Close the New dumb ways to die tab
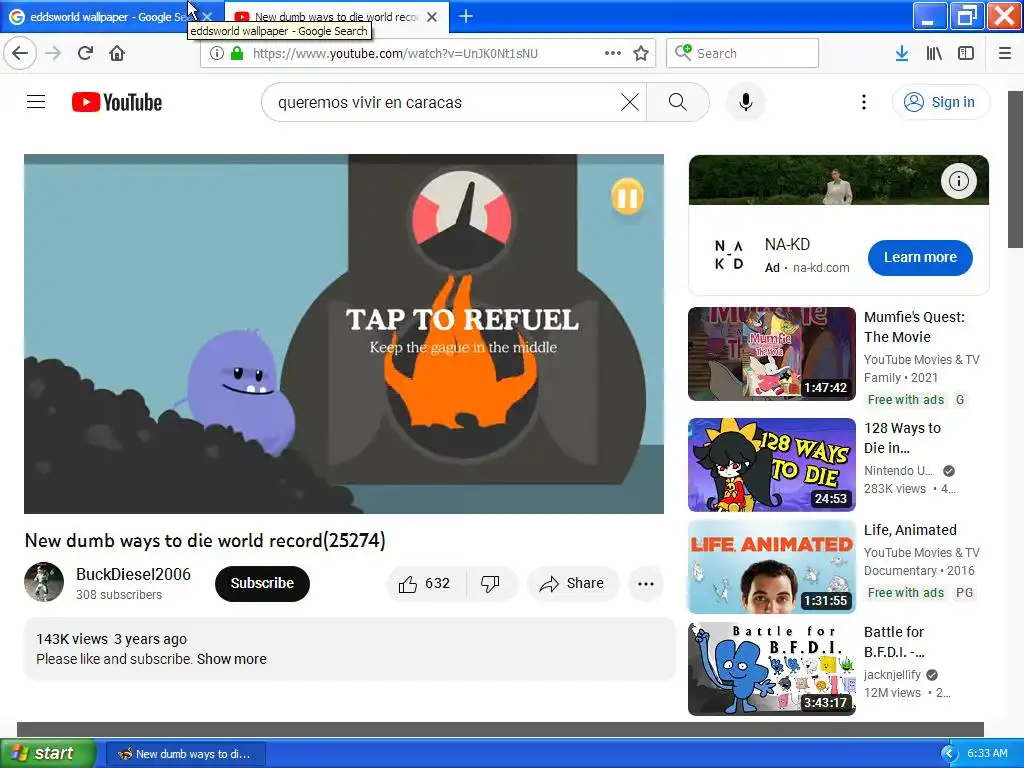This screenshot has width=1024, height=768. (x=432, y=17)
